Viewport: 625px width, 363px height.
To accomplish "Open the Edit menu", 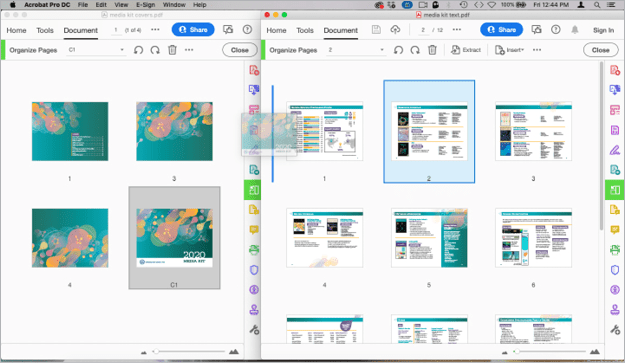I will point(101,5).
